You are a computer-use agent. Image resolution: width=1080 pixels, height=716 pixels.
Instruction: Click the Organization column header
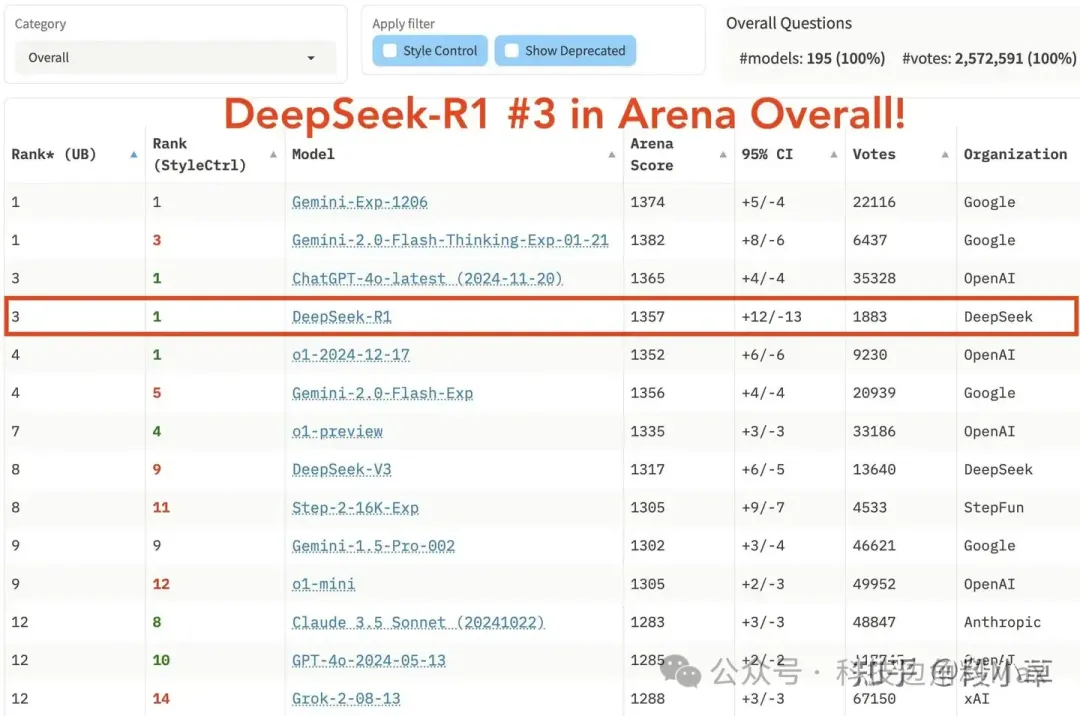coord(1015,154)
